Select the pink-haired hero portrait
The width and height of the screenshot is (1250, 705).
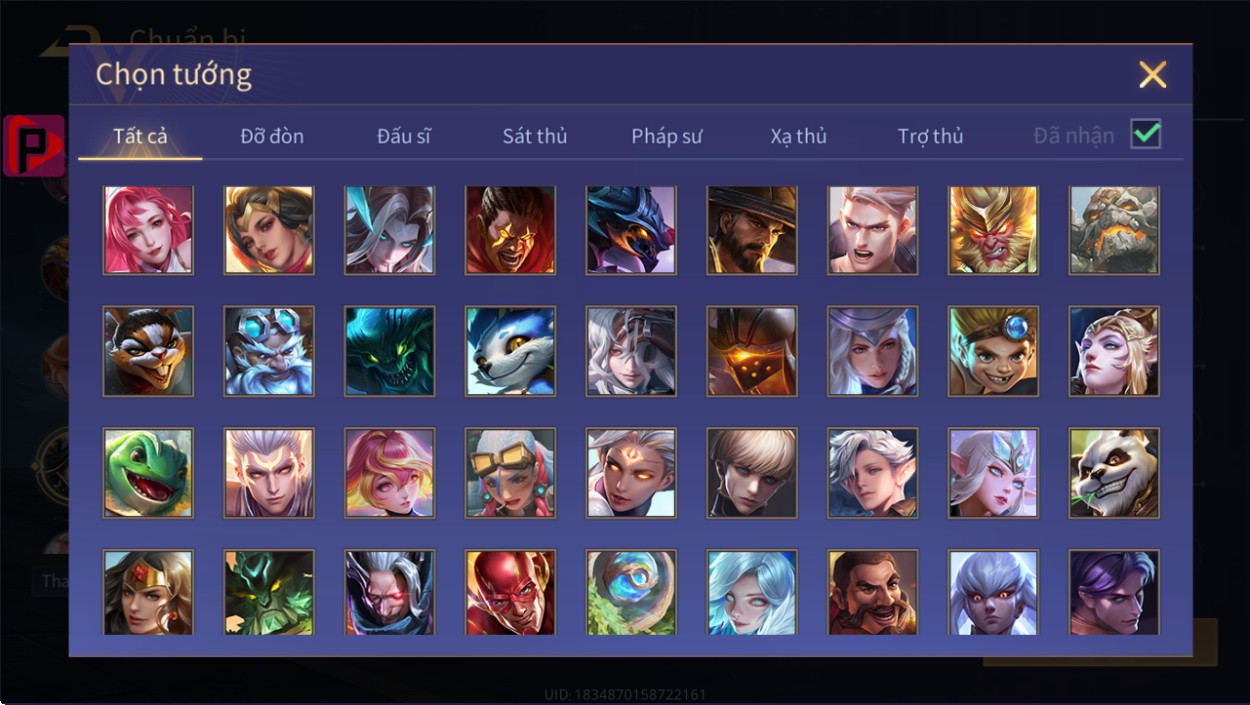coord(148,230)
